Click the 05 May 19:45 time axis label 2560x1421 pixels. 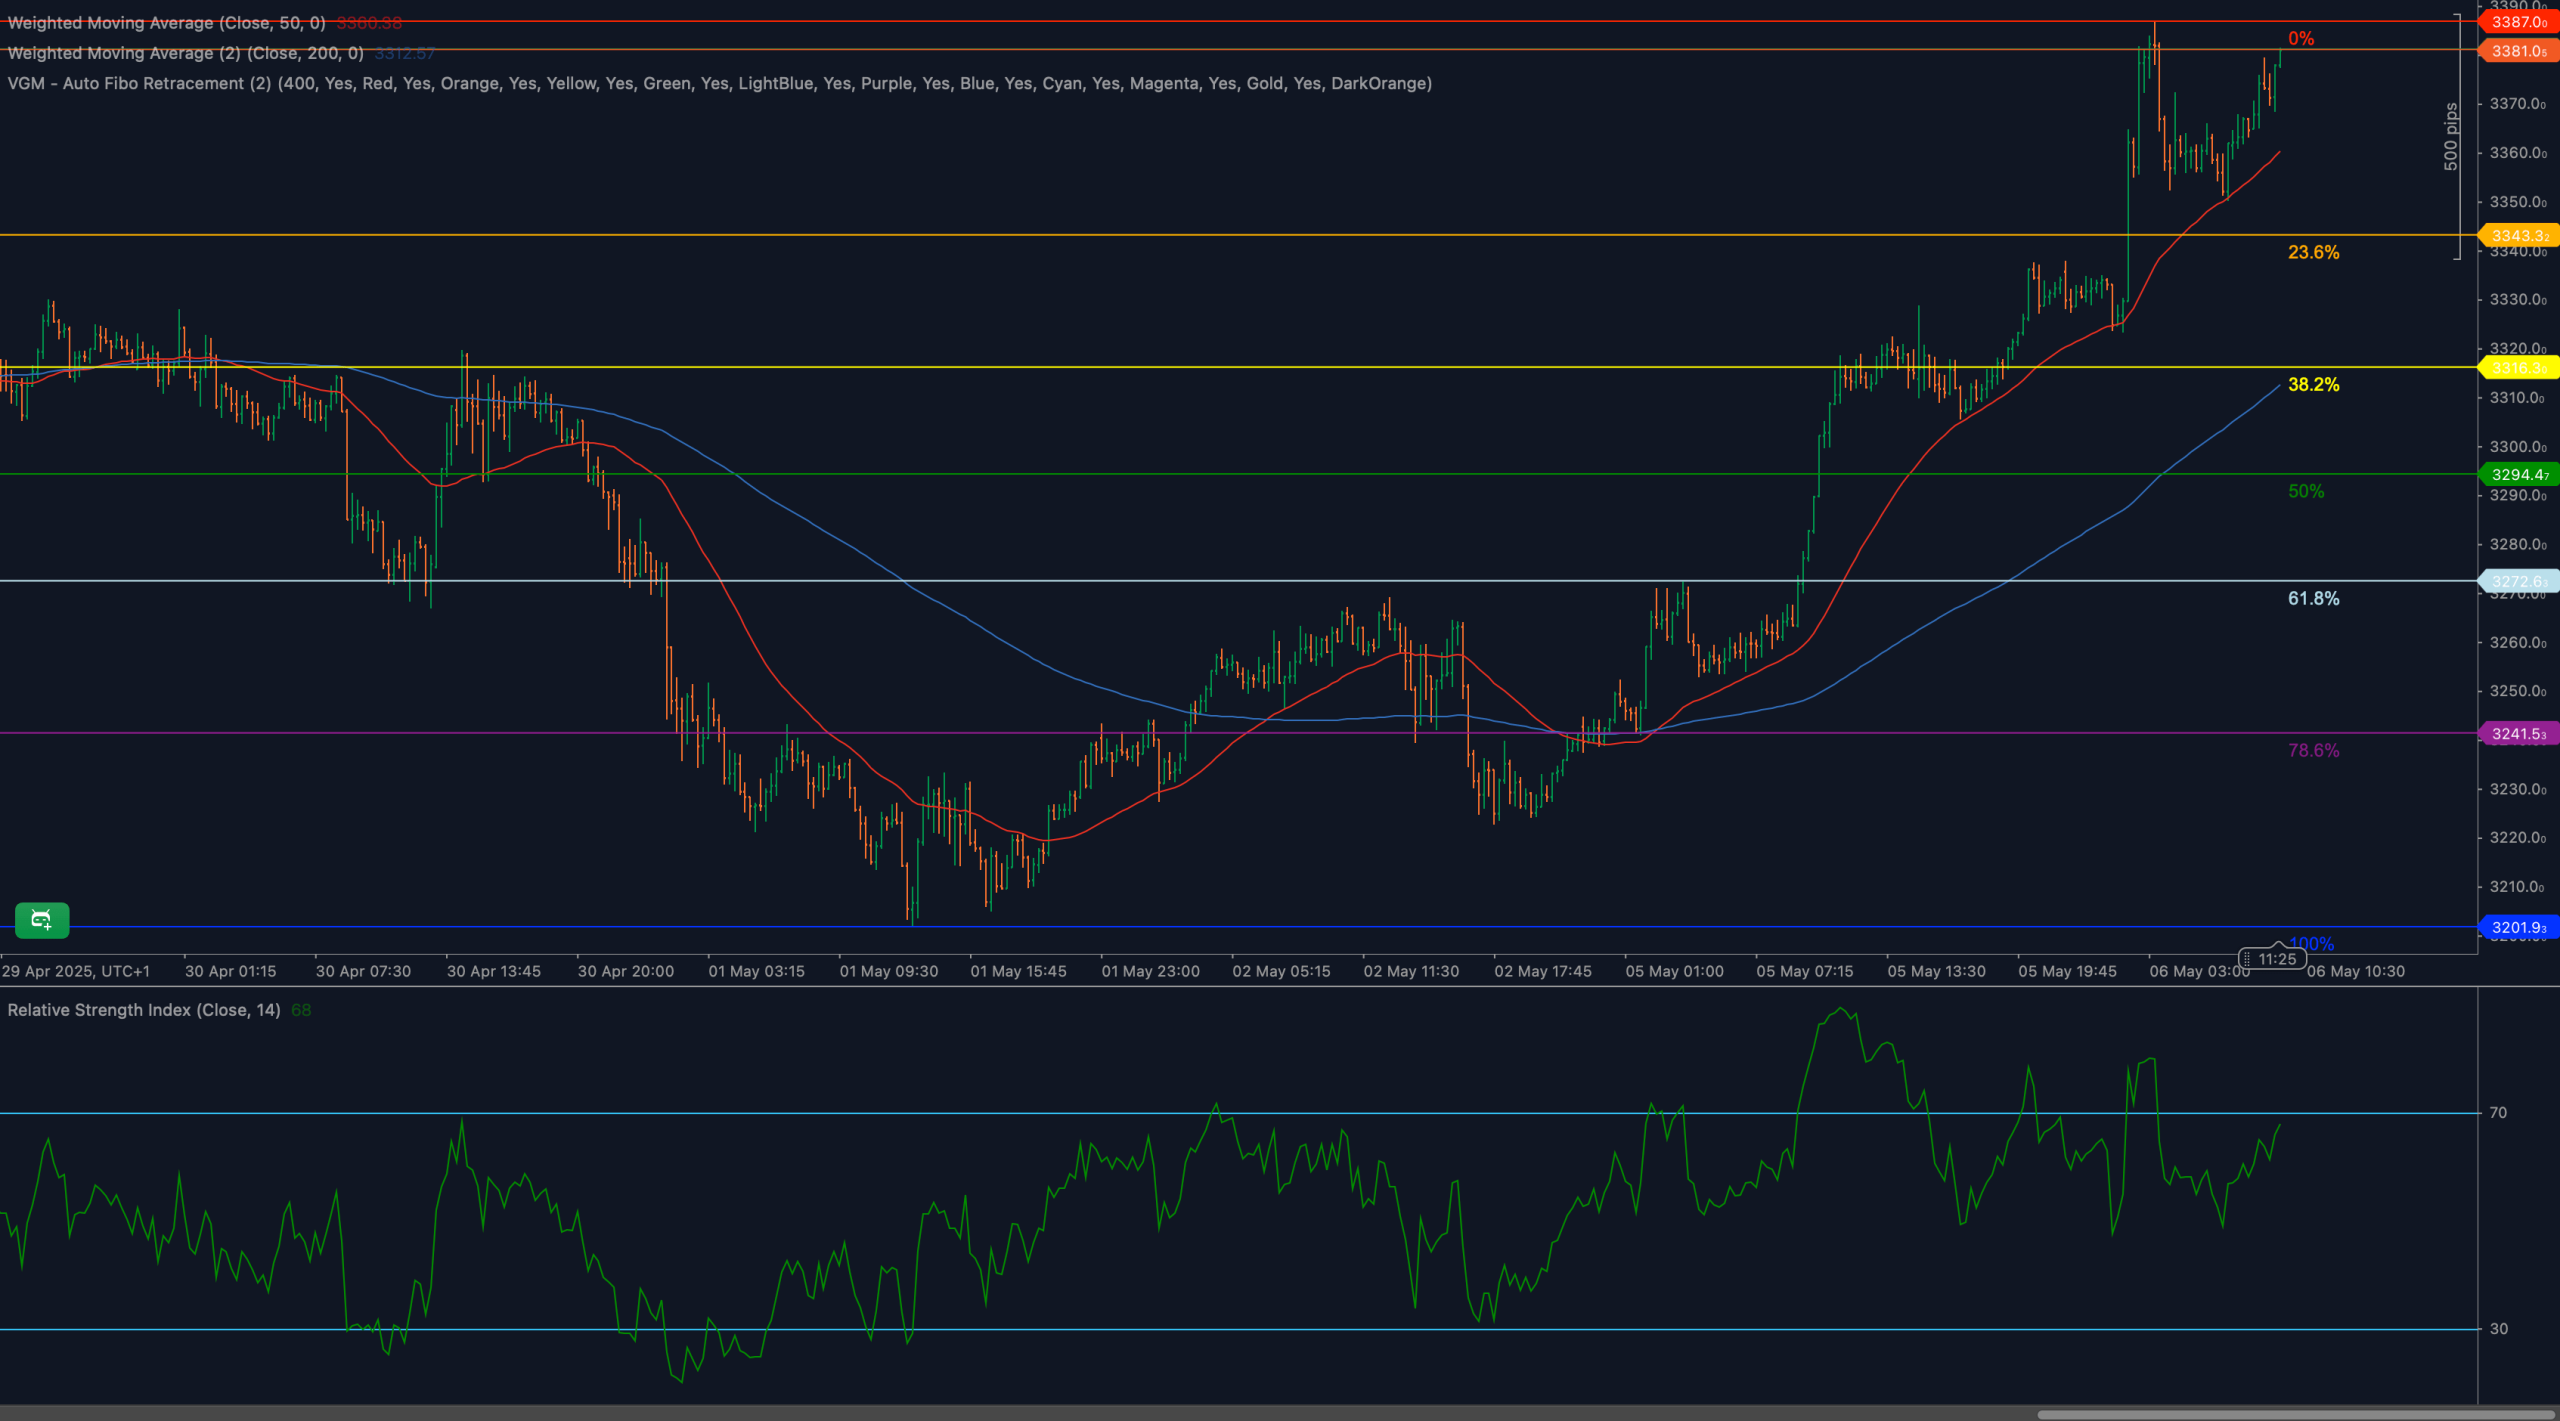tap(2067, 971)
